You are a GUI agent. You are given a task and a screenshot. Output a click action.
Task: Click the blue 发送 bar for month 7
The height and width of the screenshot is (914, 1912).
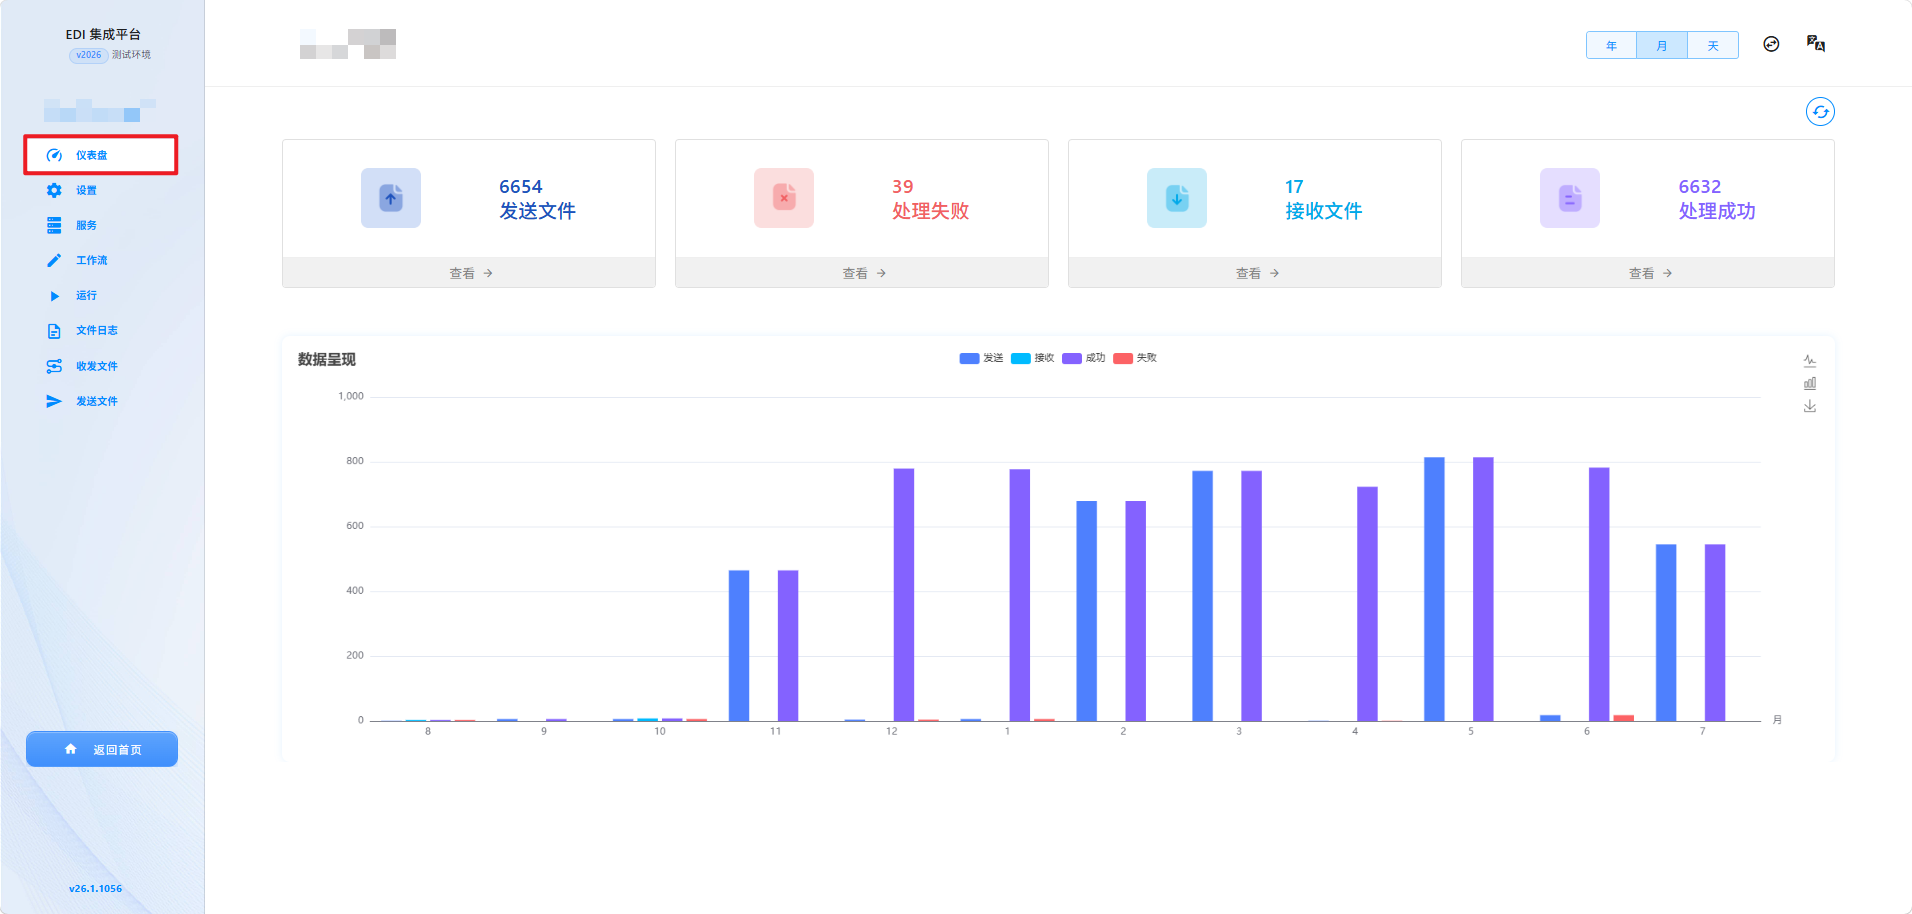1666,632
